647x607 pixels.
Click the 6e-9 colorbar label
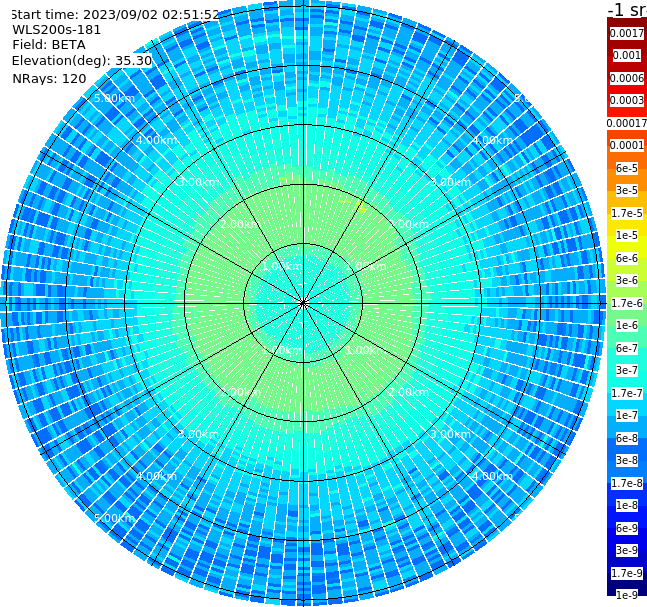(627, 528)
